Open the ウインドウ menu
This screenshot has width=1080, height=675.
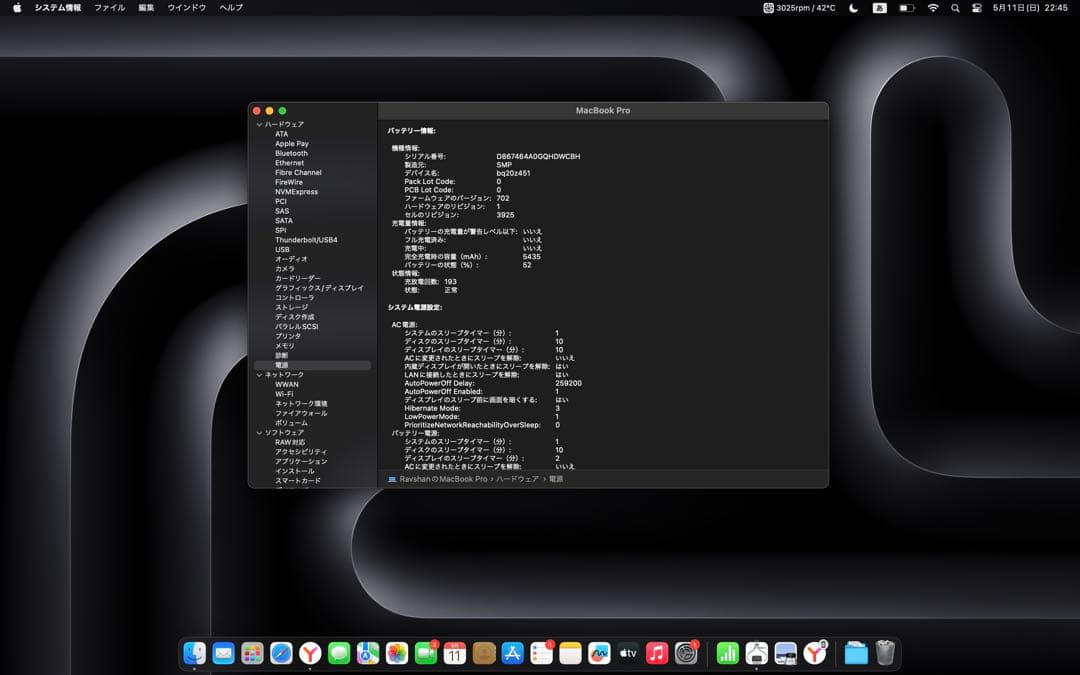186,7
